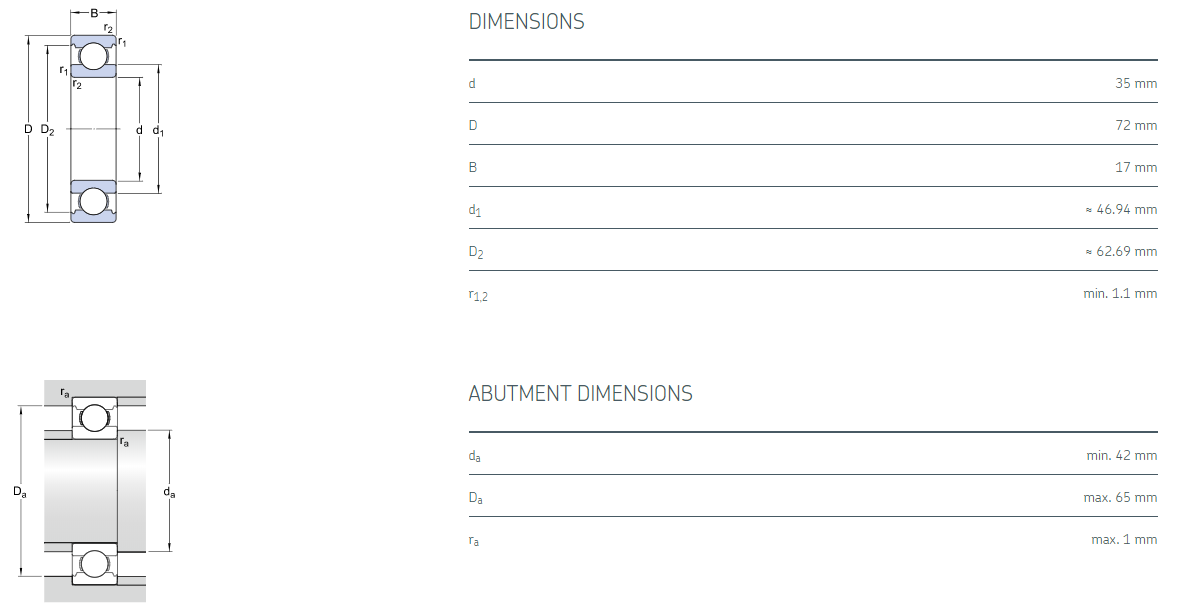Select the blue D label in the 72 mm row
1185x613 pixels.
(473, 125)
